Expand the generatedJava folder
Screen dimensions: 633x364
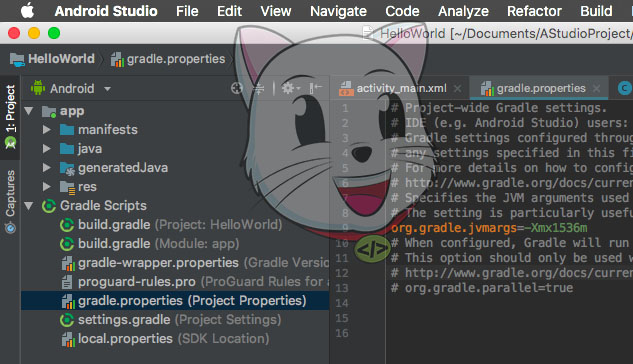pyautogui.click(x=46, y=167)
